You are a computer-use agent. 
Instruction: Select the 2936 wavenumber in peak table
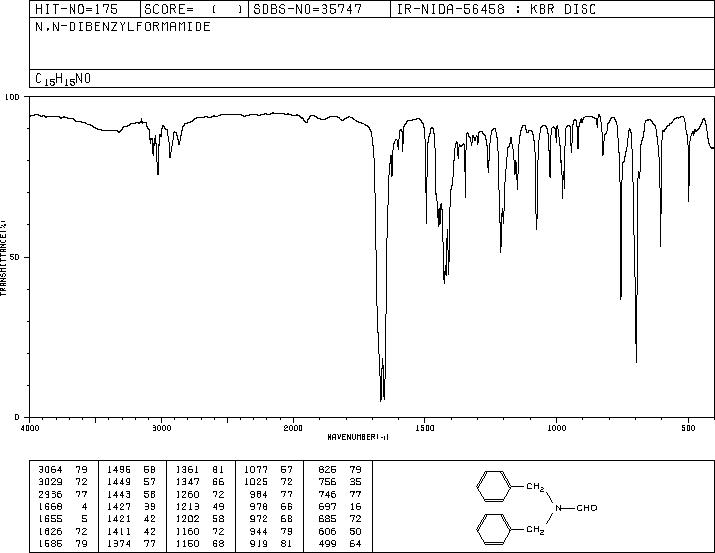[x=50, y=494]
